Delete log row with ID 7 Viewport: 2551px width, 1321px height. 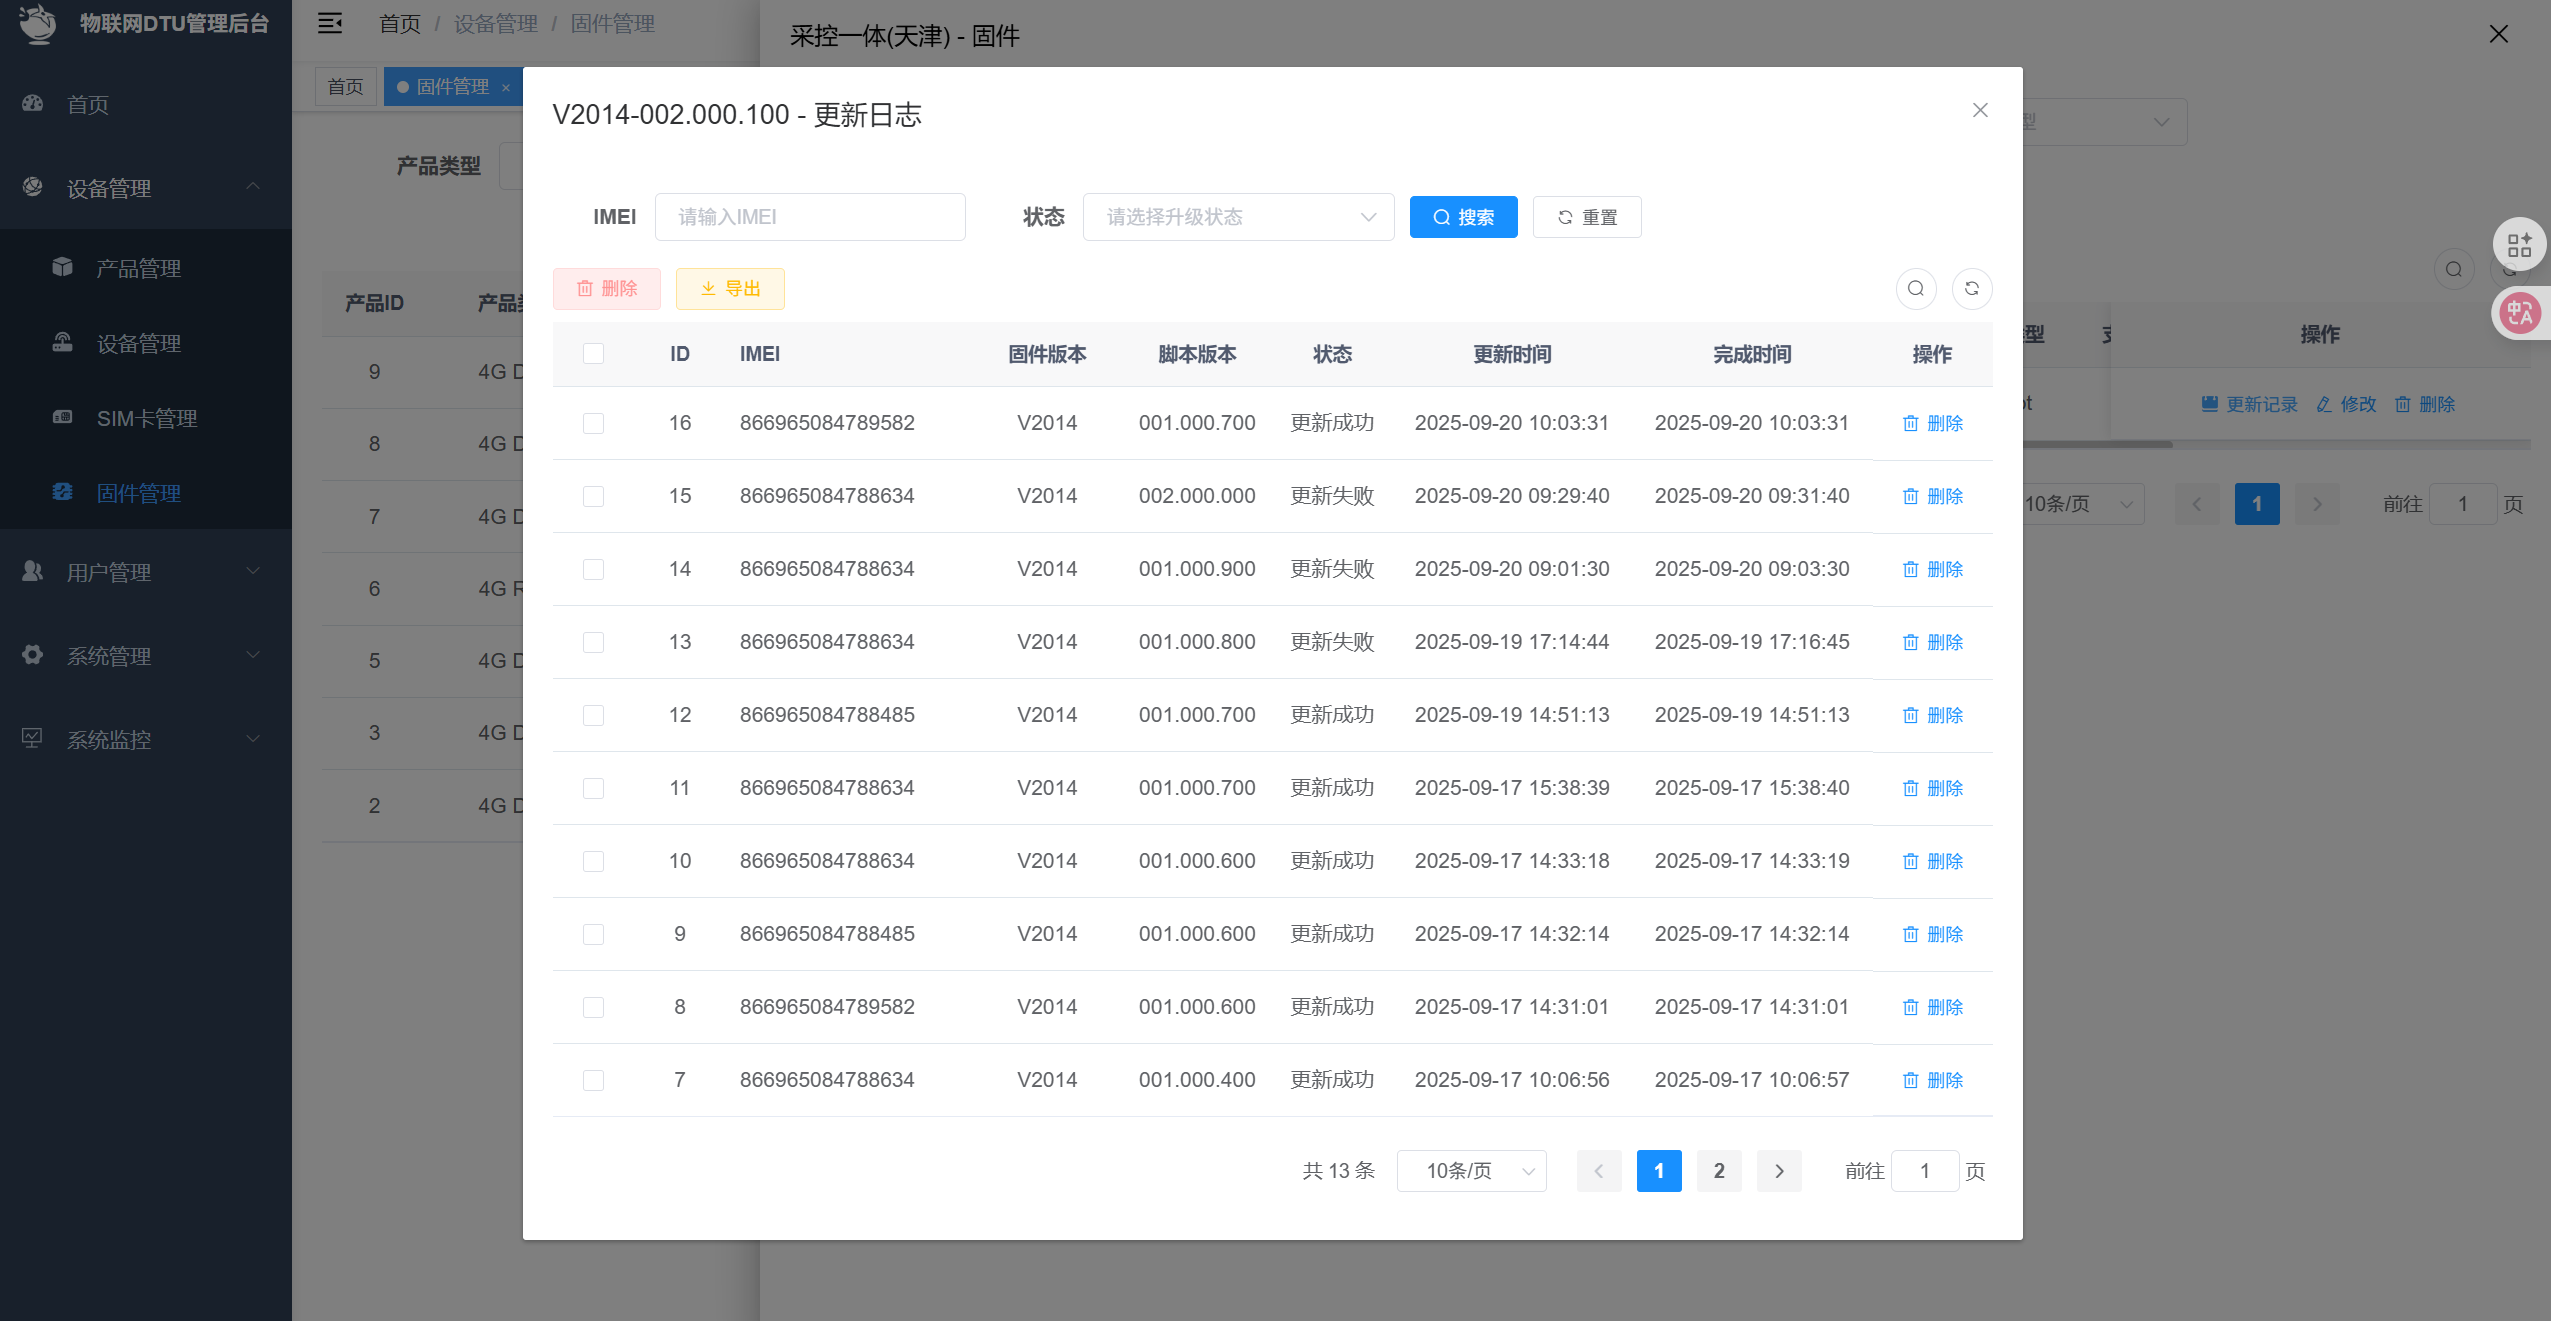coord(1933,1080)
